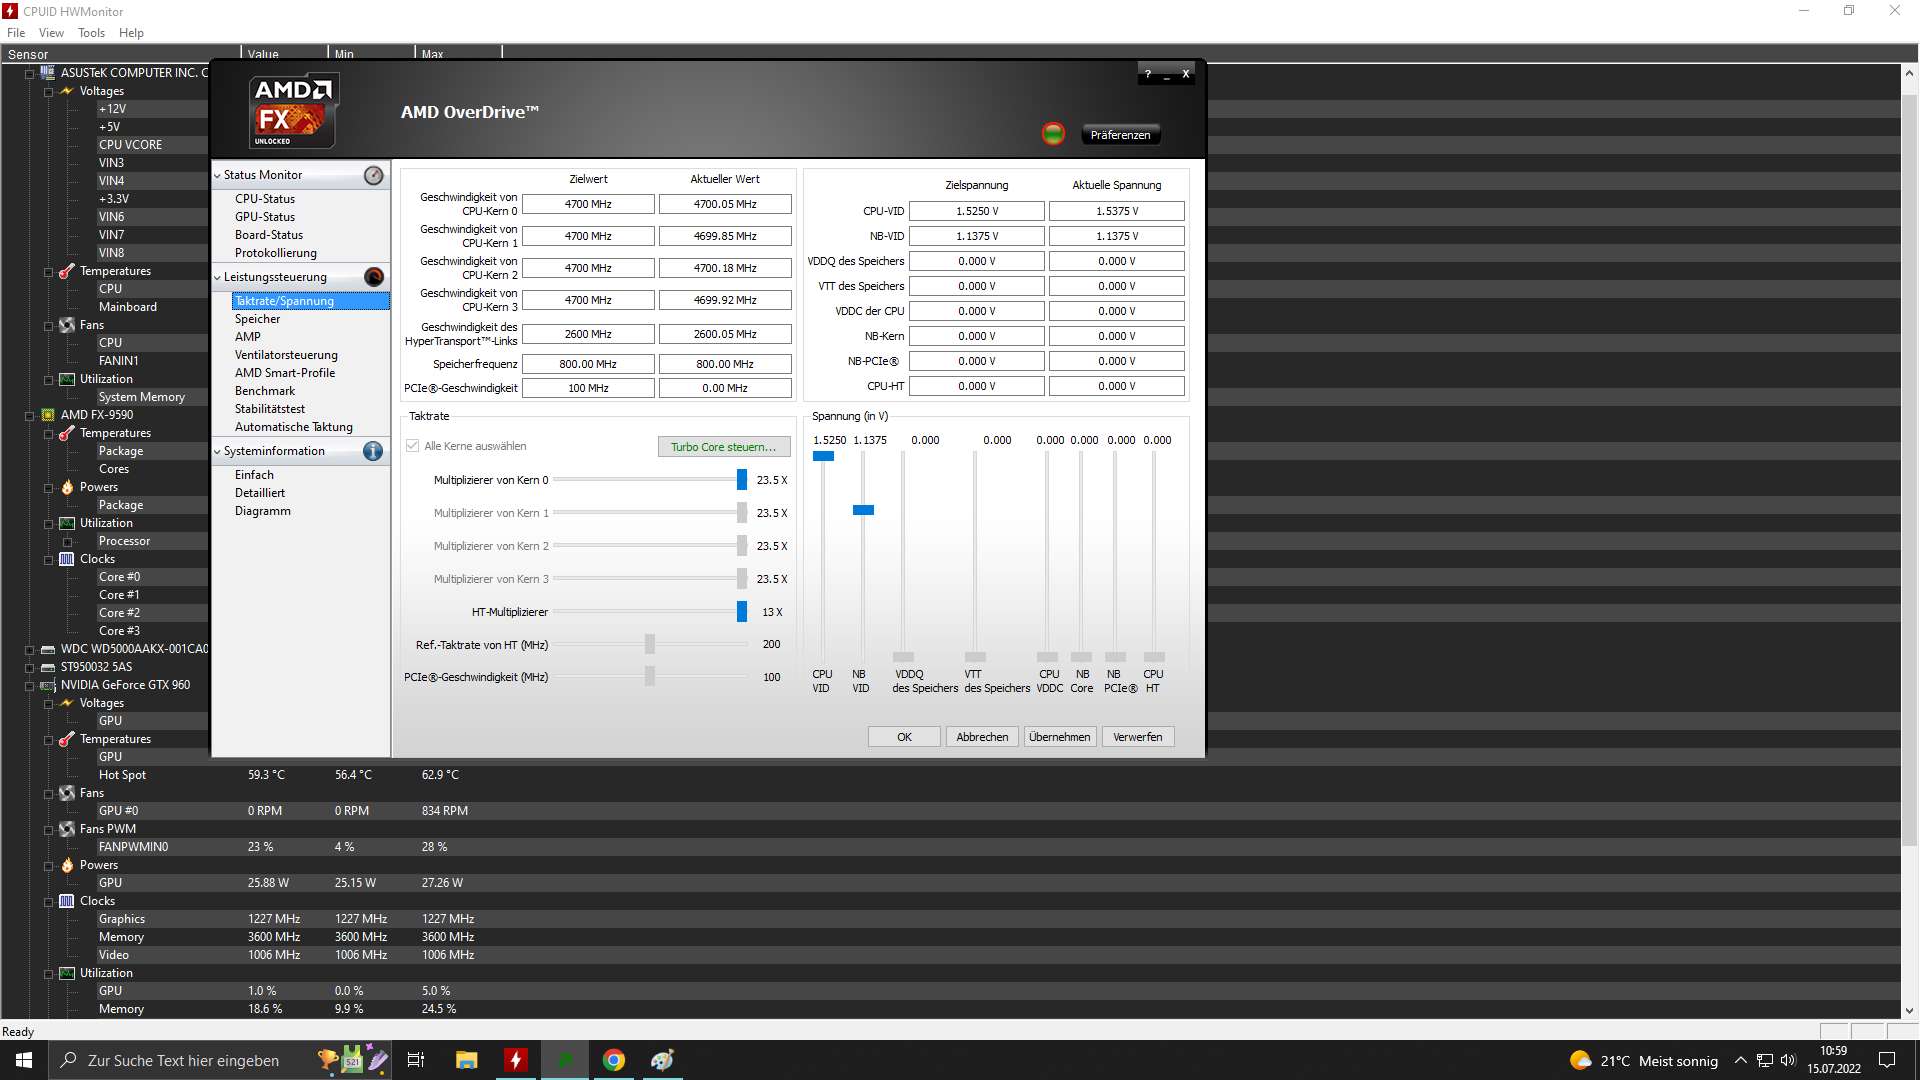Click the CPU-Kern 0 Zielwert field
Viewport: 1920px width, 1080px height.
[588, 204]
